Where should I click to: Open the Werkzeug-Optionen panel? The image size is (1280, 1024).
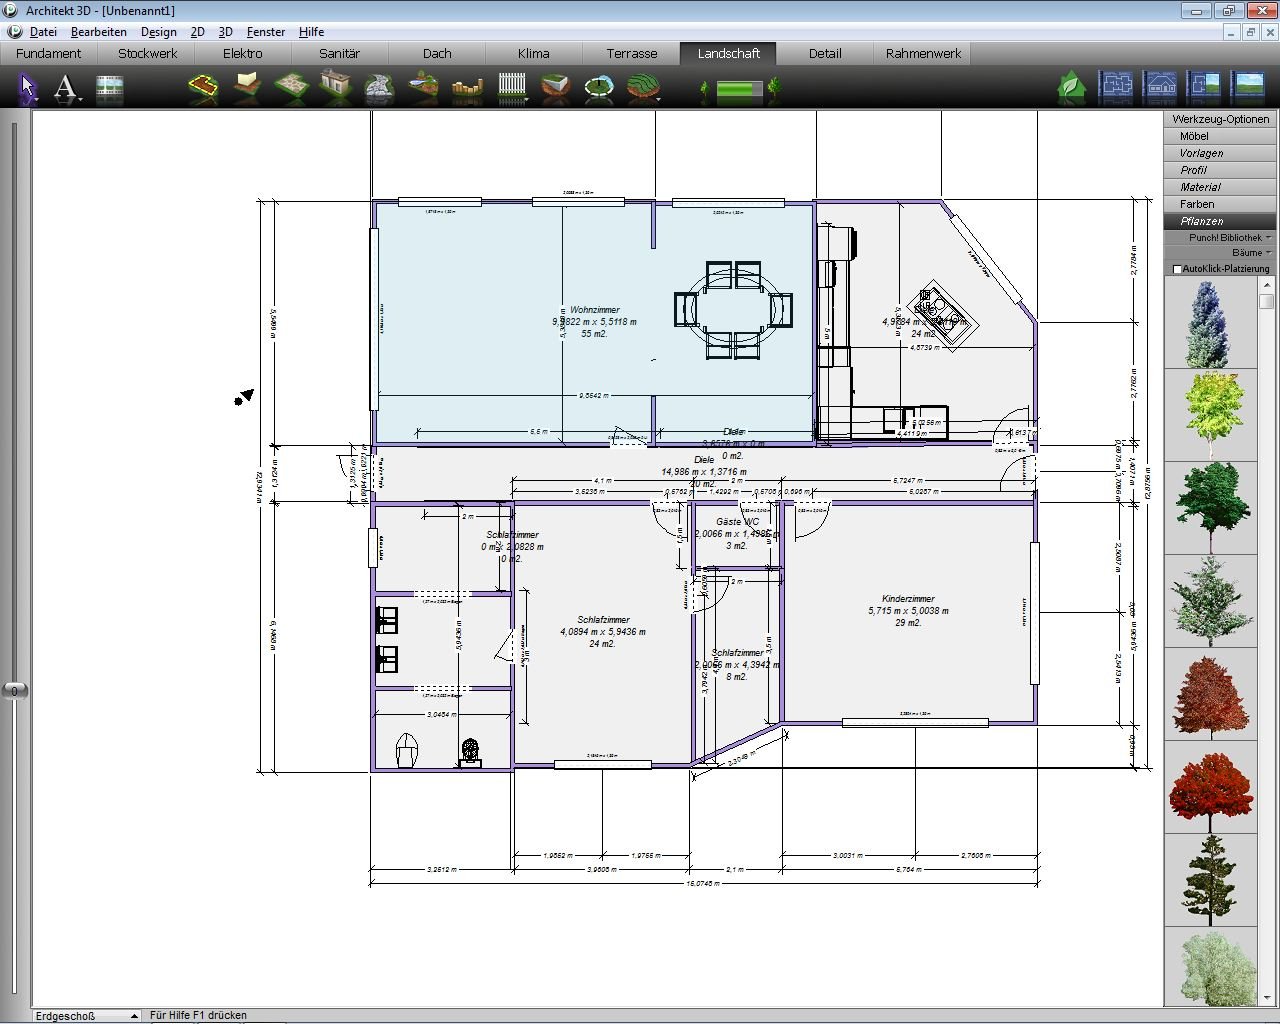point(1220,119)
